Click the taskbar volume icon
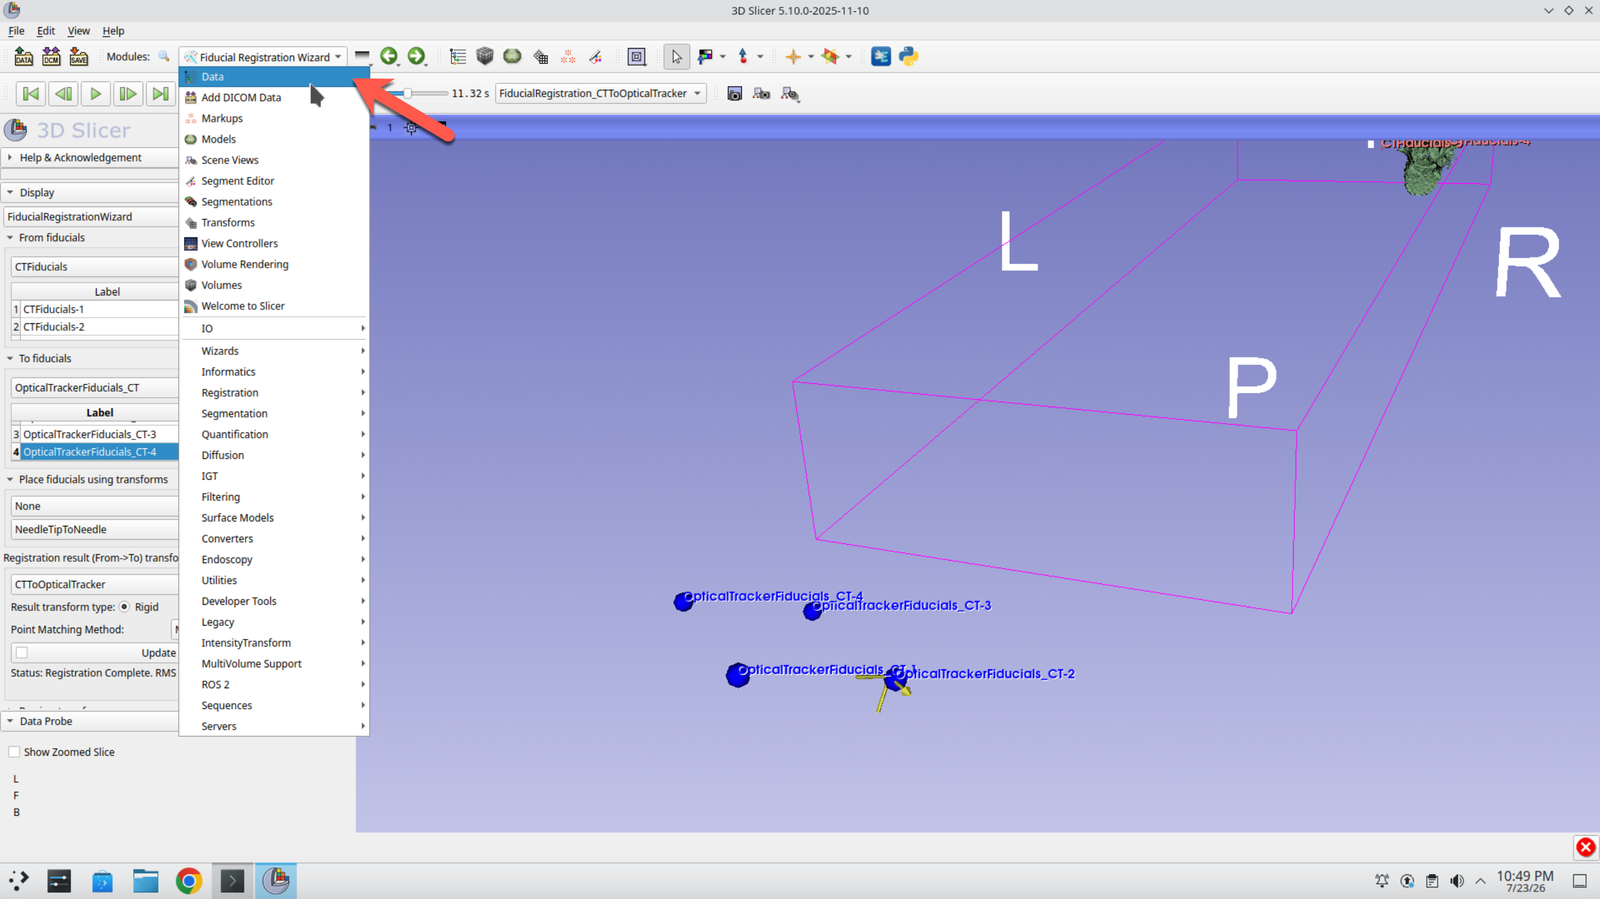Image resolution: width=1600 pixels, height=899 pixels. click(x=1456, y=881)
